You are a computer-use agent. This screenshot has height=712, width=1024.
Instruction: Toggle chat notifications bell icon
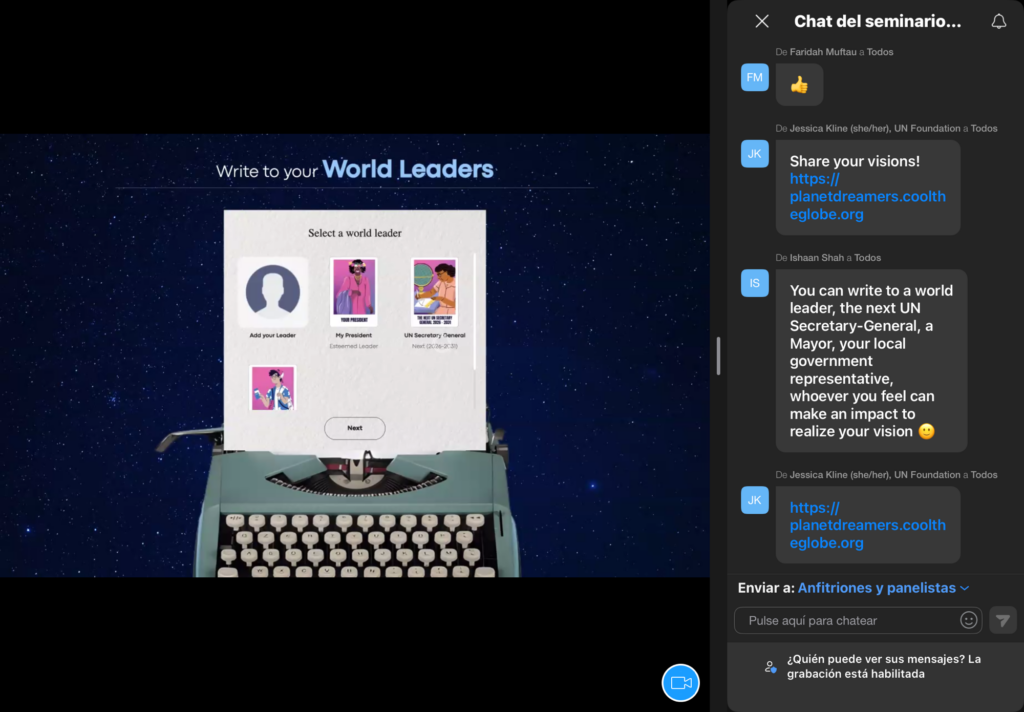pos(998,21)
